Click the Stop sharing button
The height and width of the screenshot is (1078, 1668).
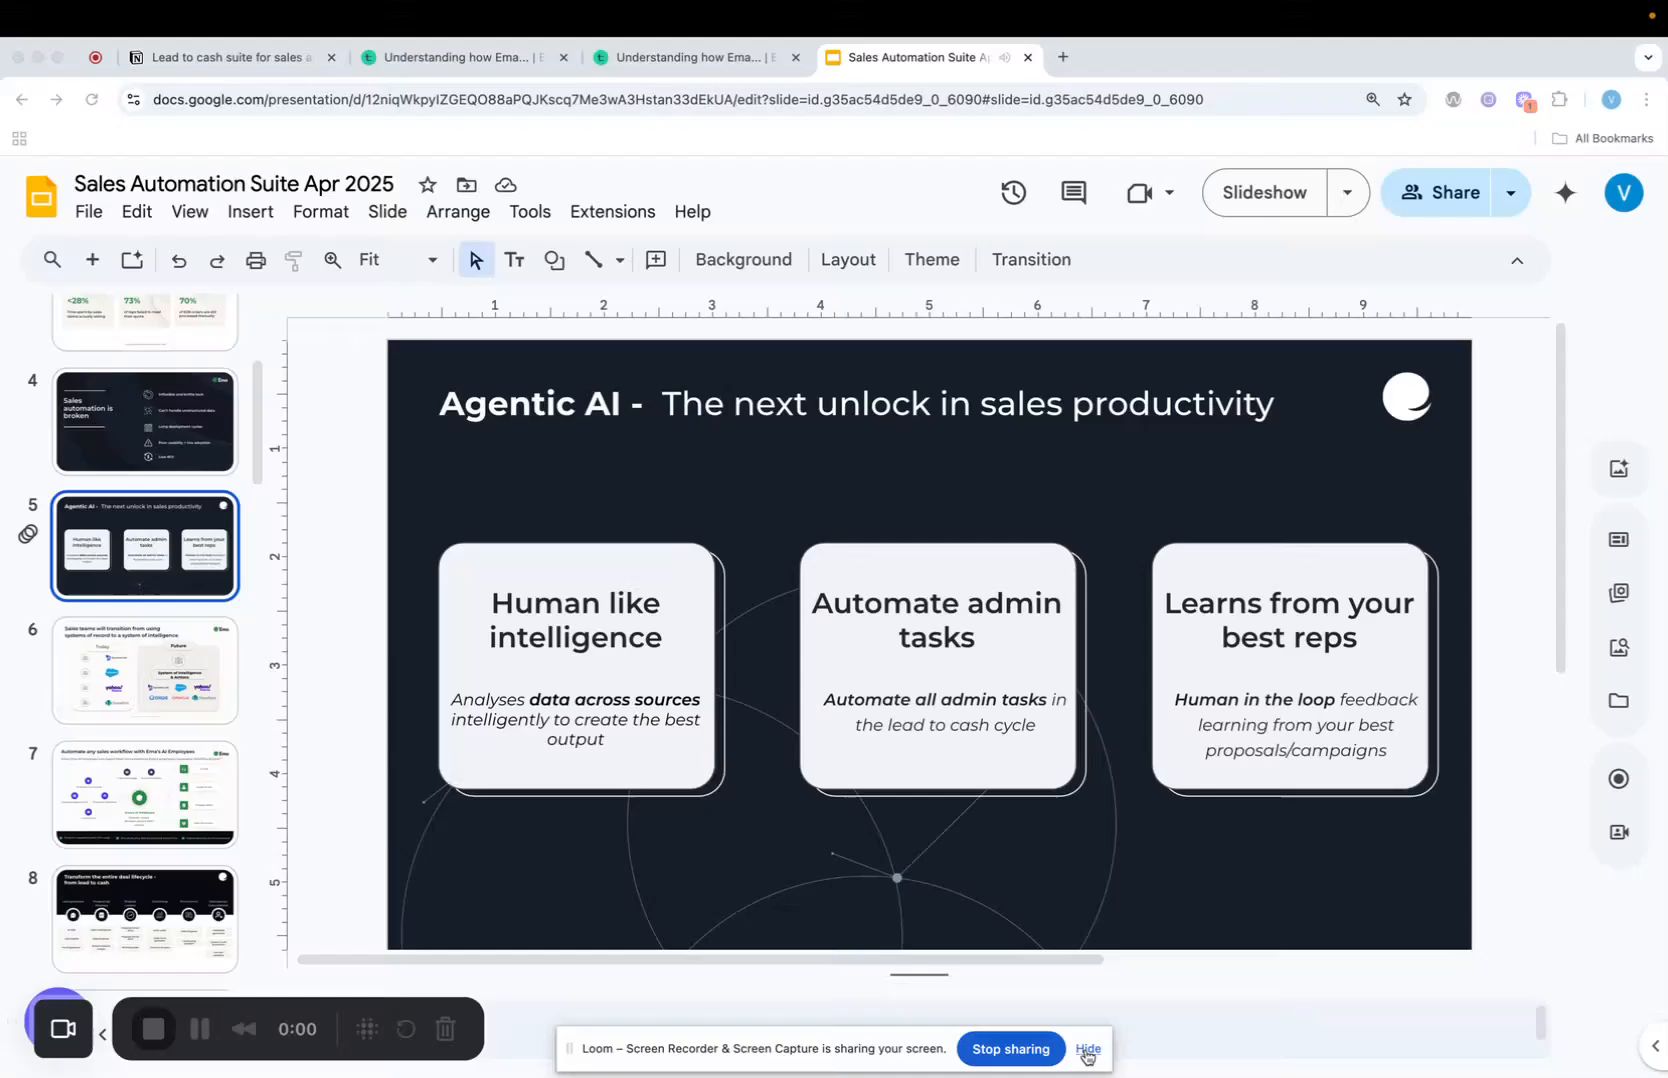[x=1010, y=1048]
